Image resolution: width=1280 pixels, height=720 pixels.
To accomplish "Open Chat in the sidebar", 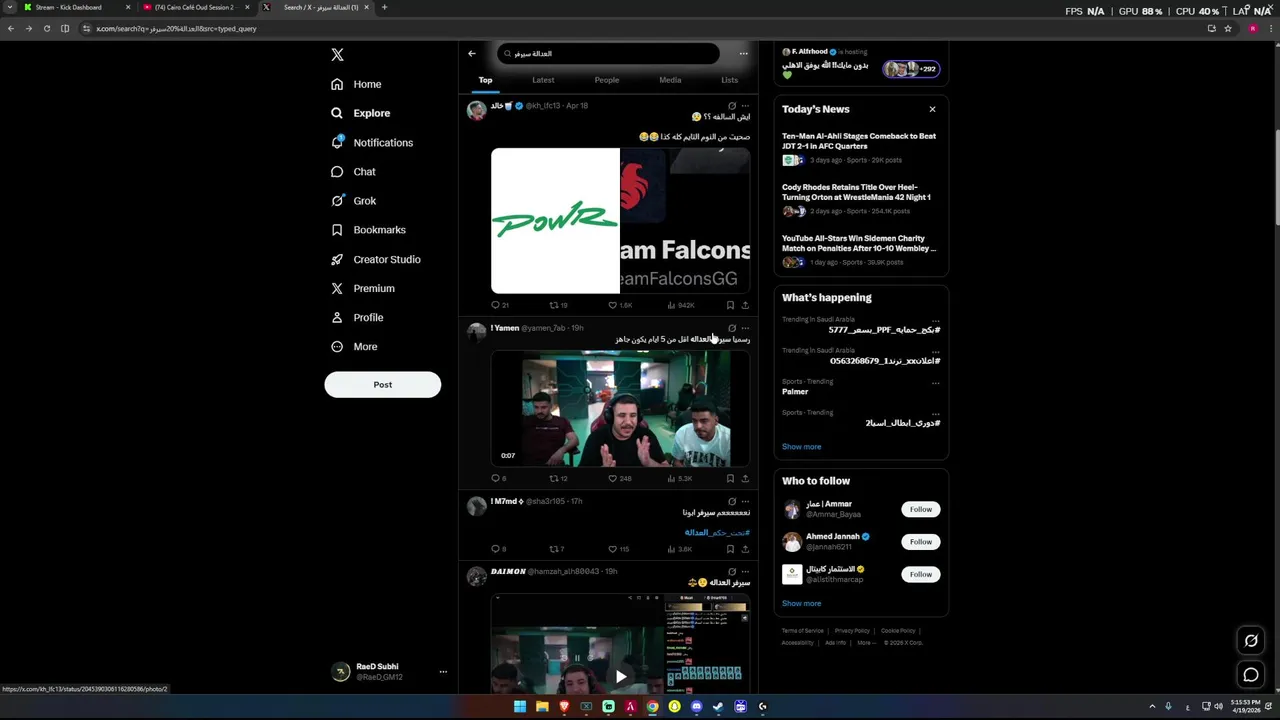I will 353,172.
